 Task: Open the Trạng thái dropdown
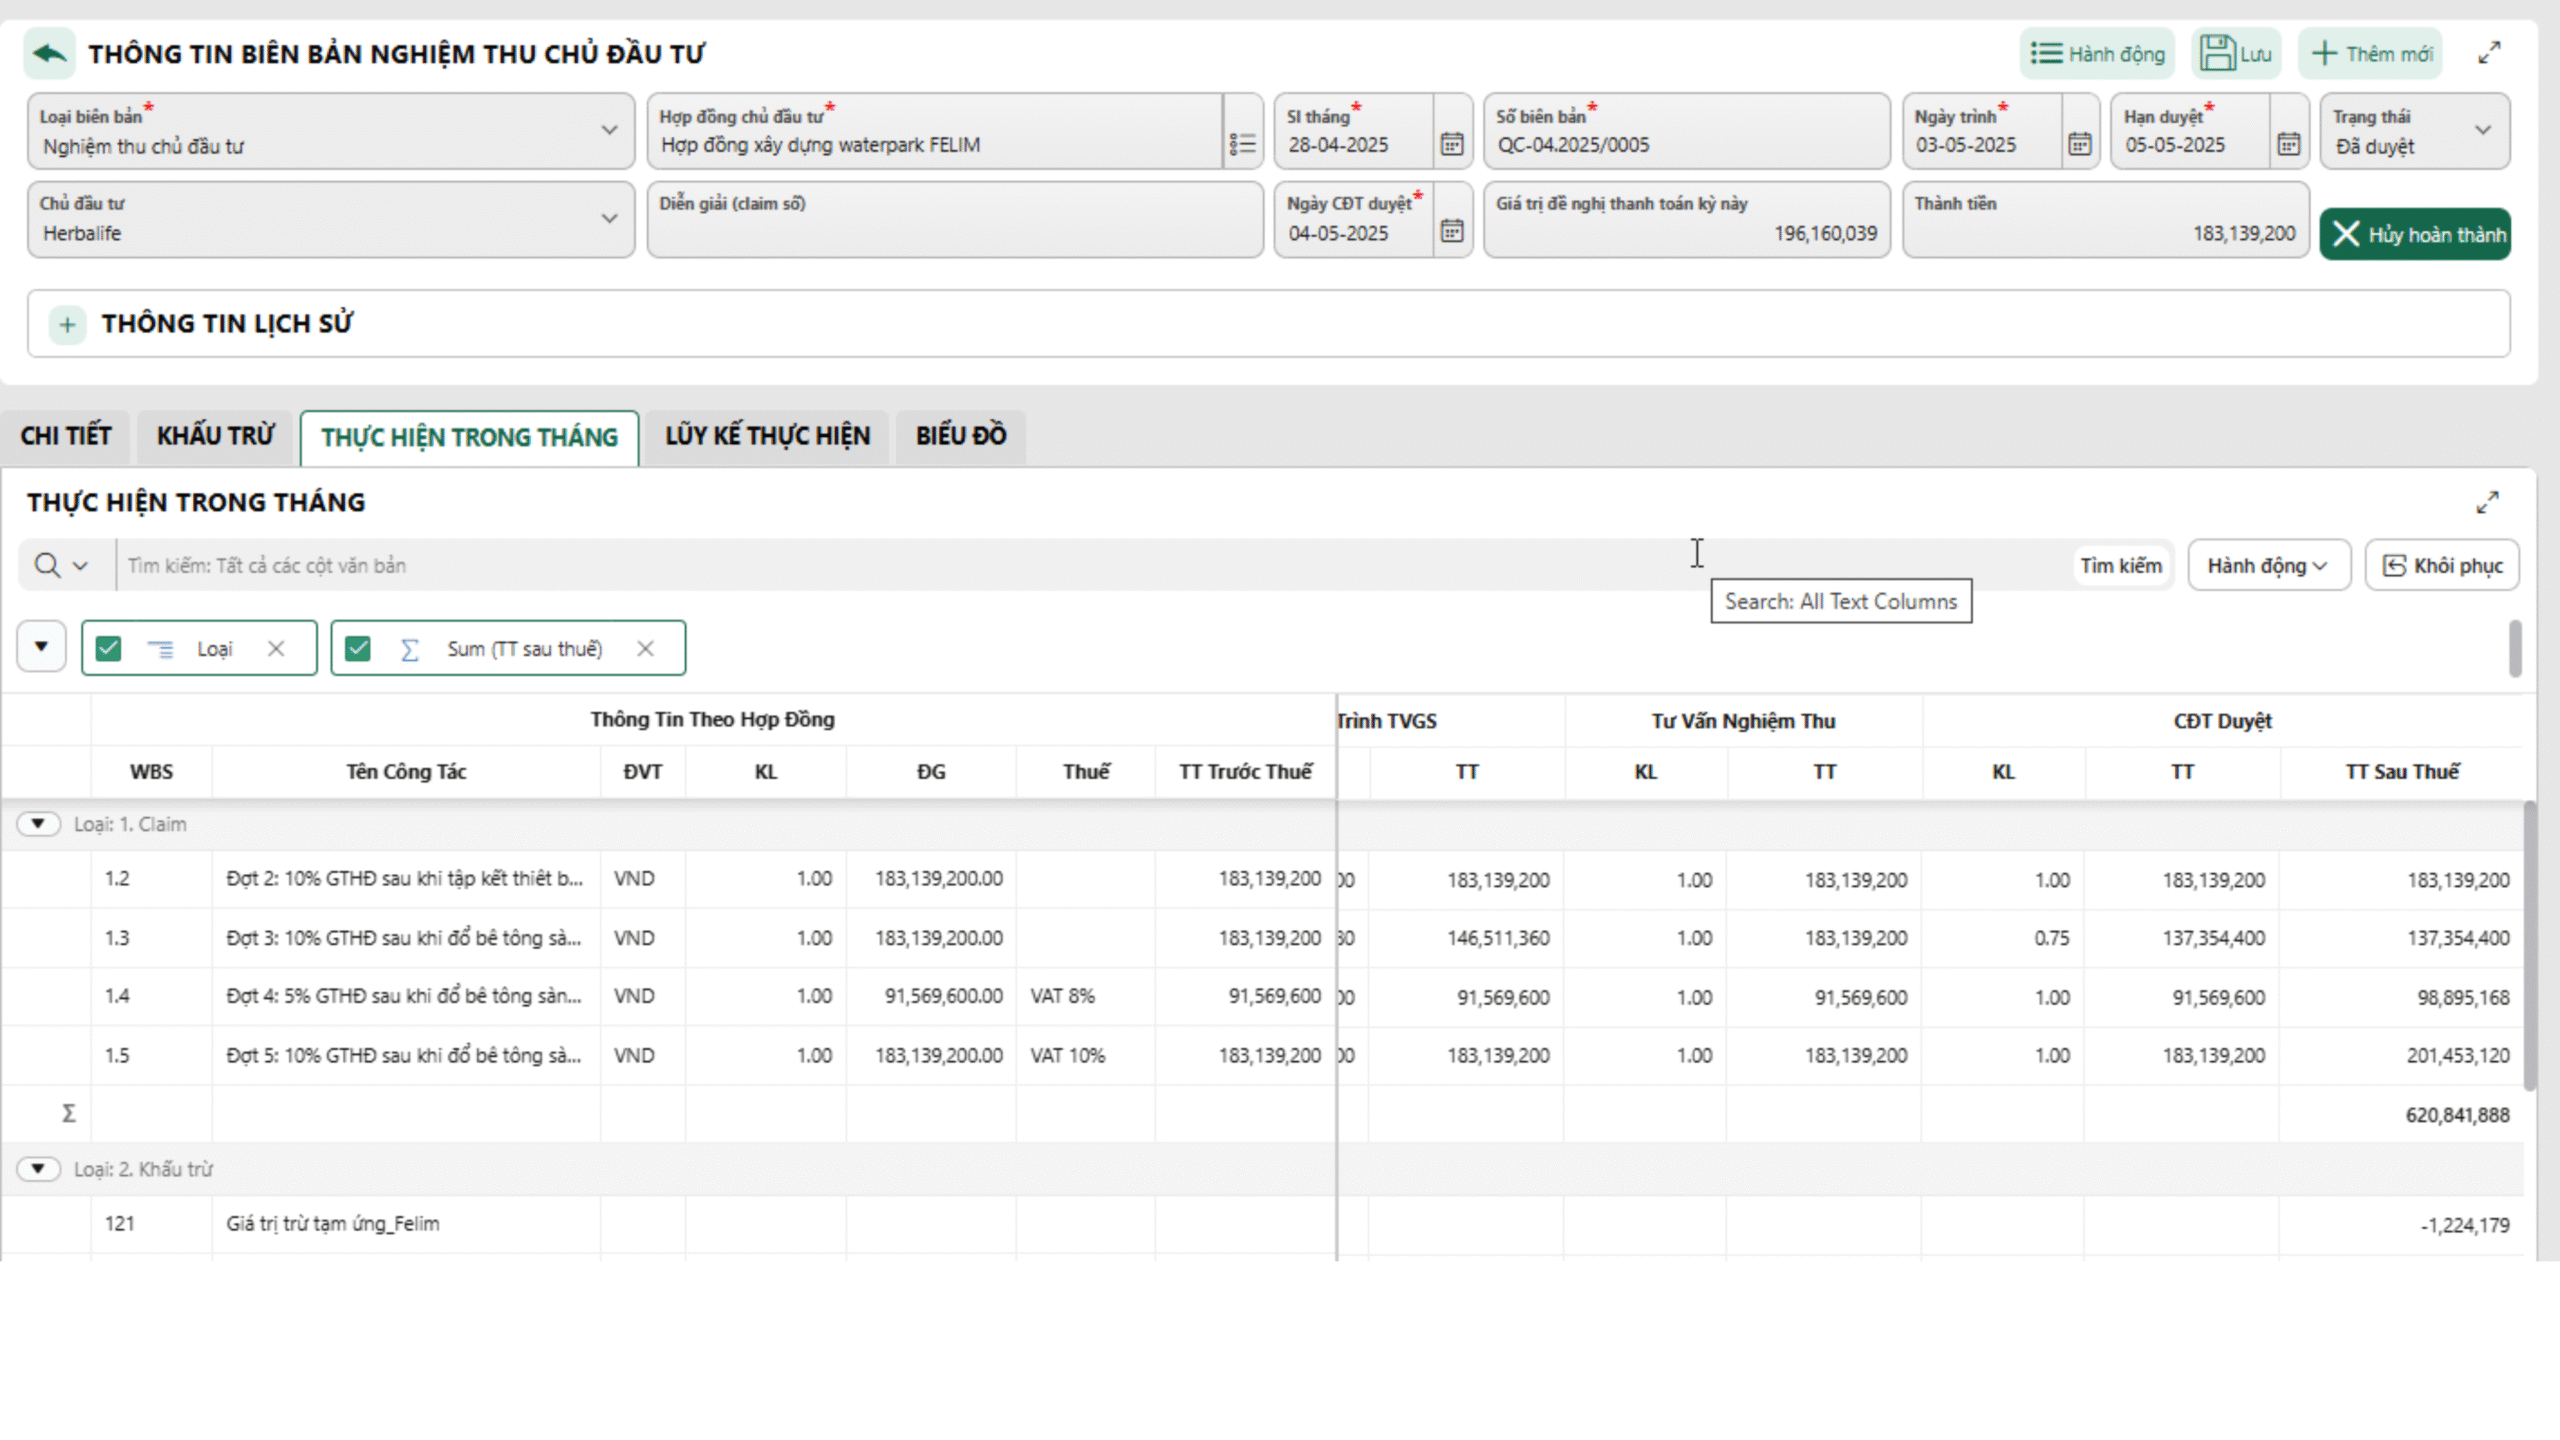[2482, 131]
